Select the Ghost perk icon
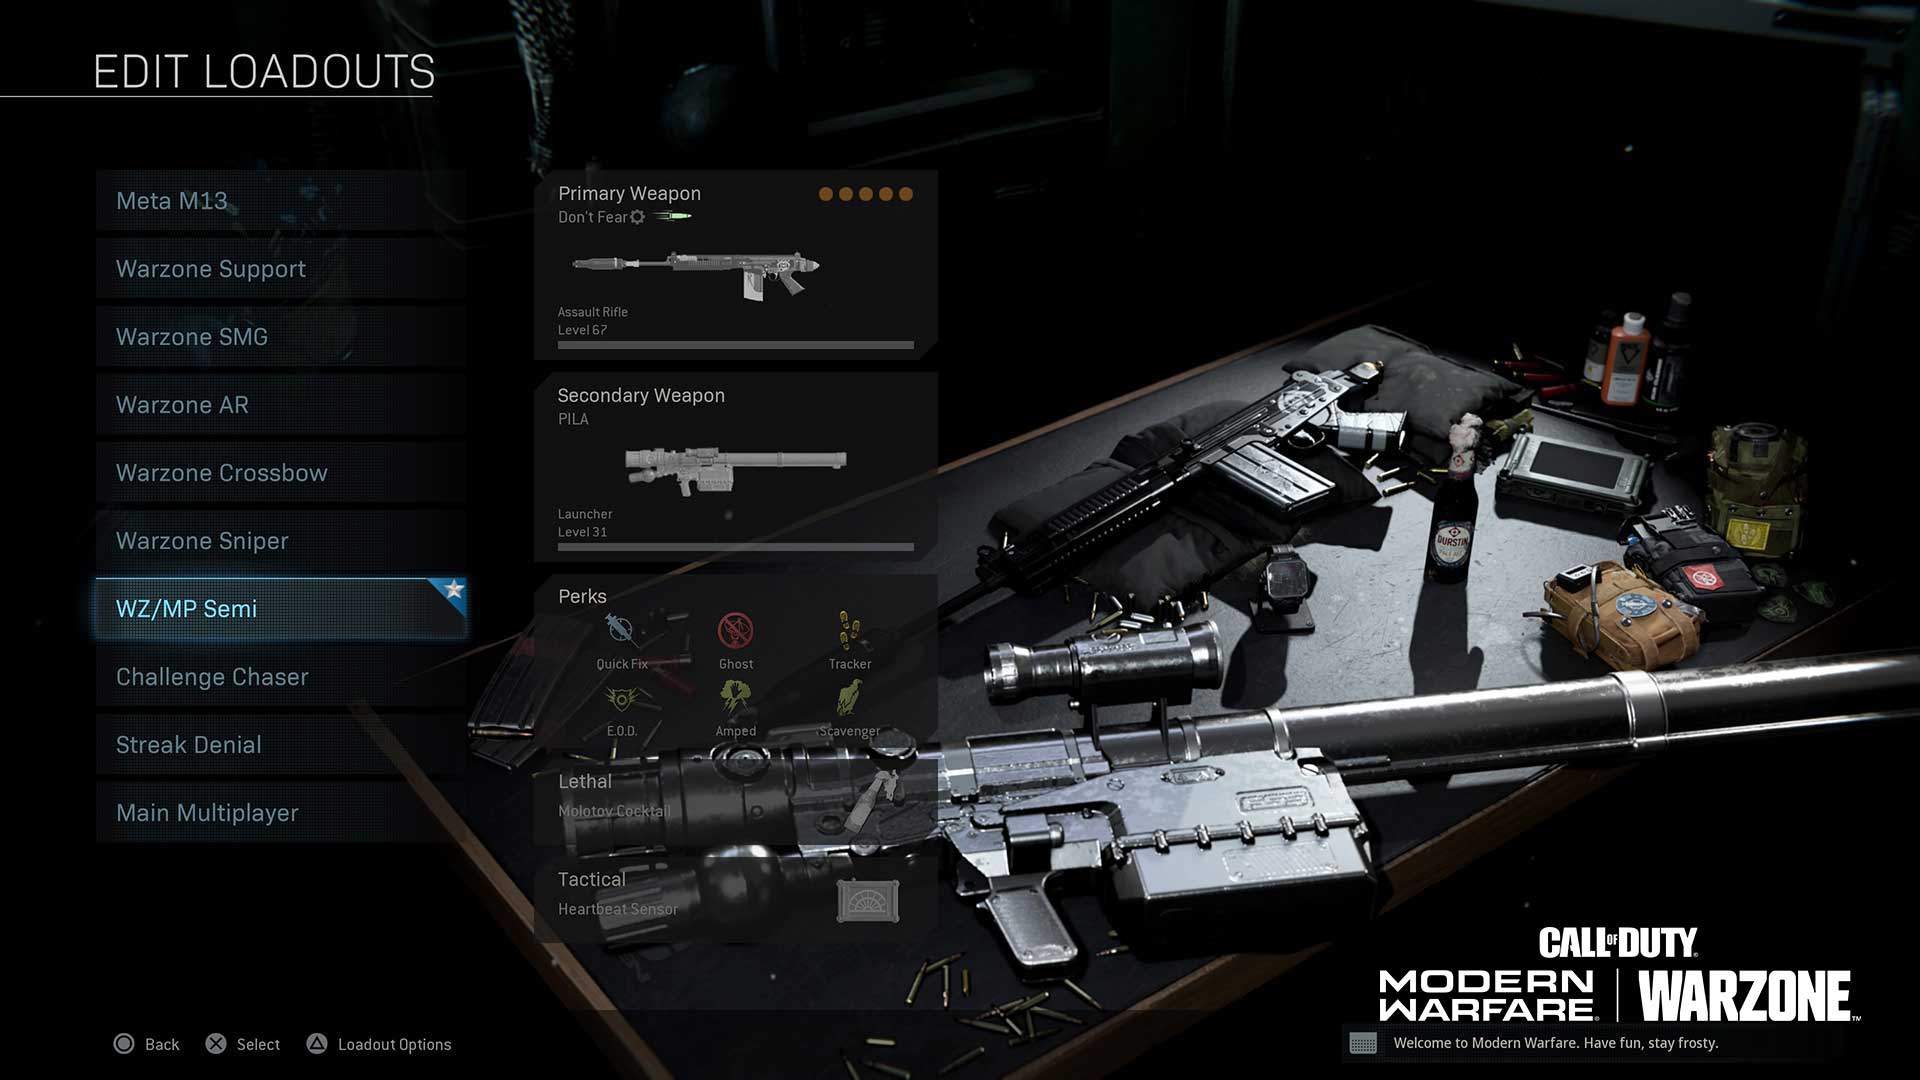The width and height of the screenshot is (1920, 1080). click(735, 637)
